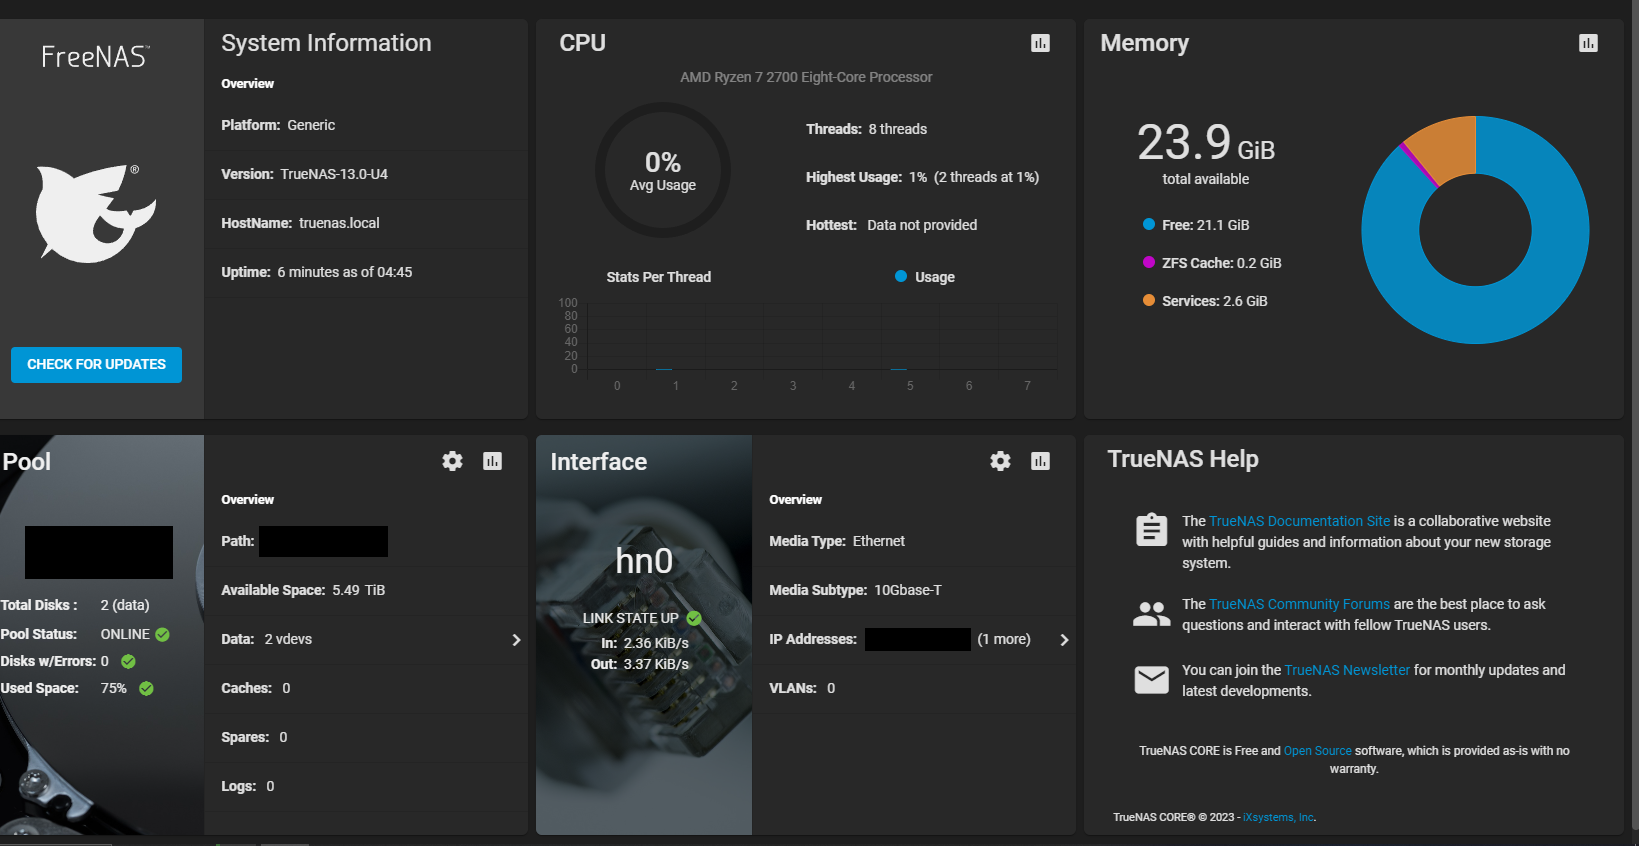Click the memory donut chart
The height and width of the screenshot is (846, 1639).
pos(1475,230)
